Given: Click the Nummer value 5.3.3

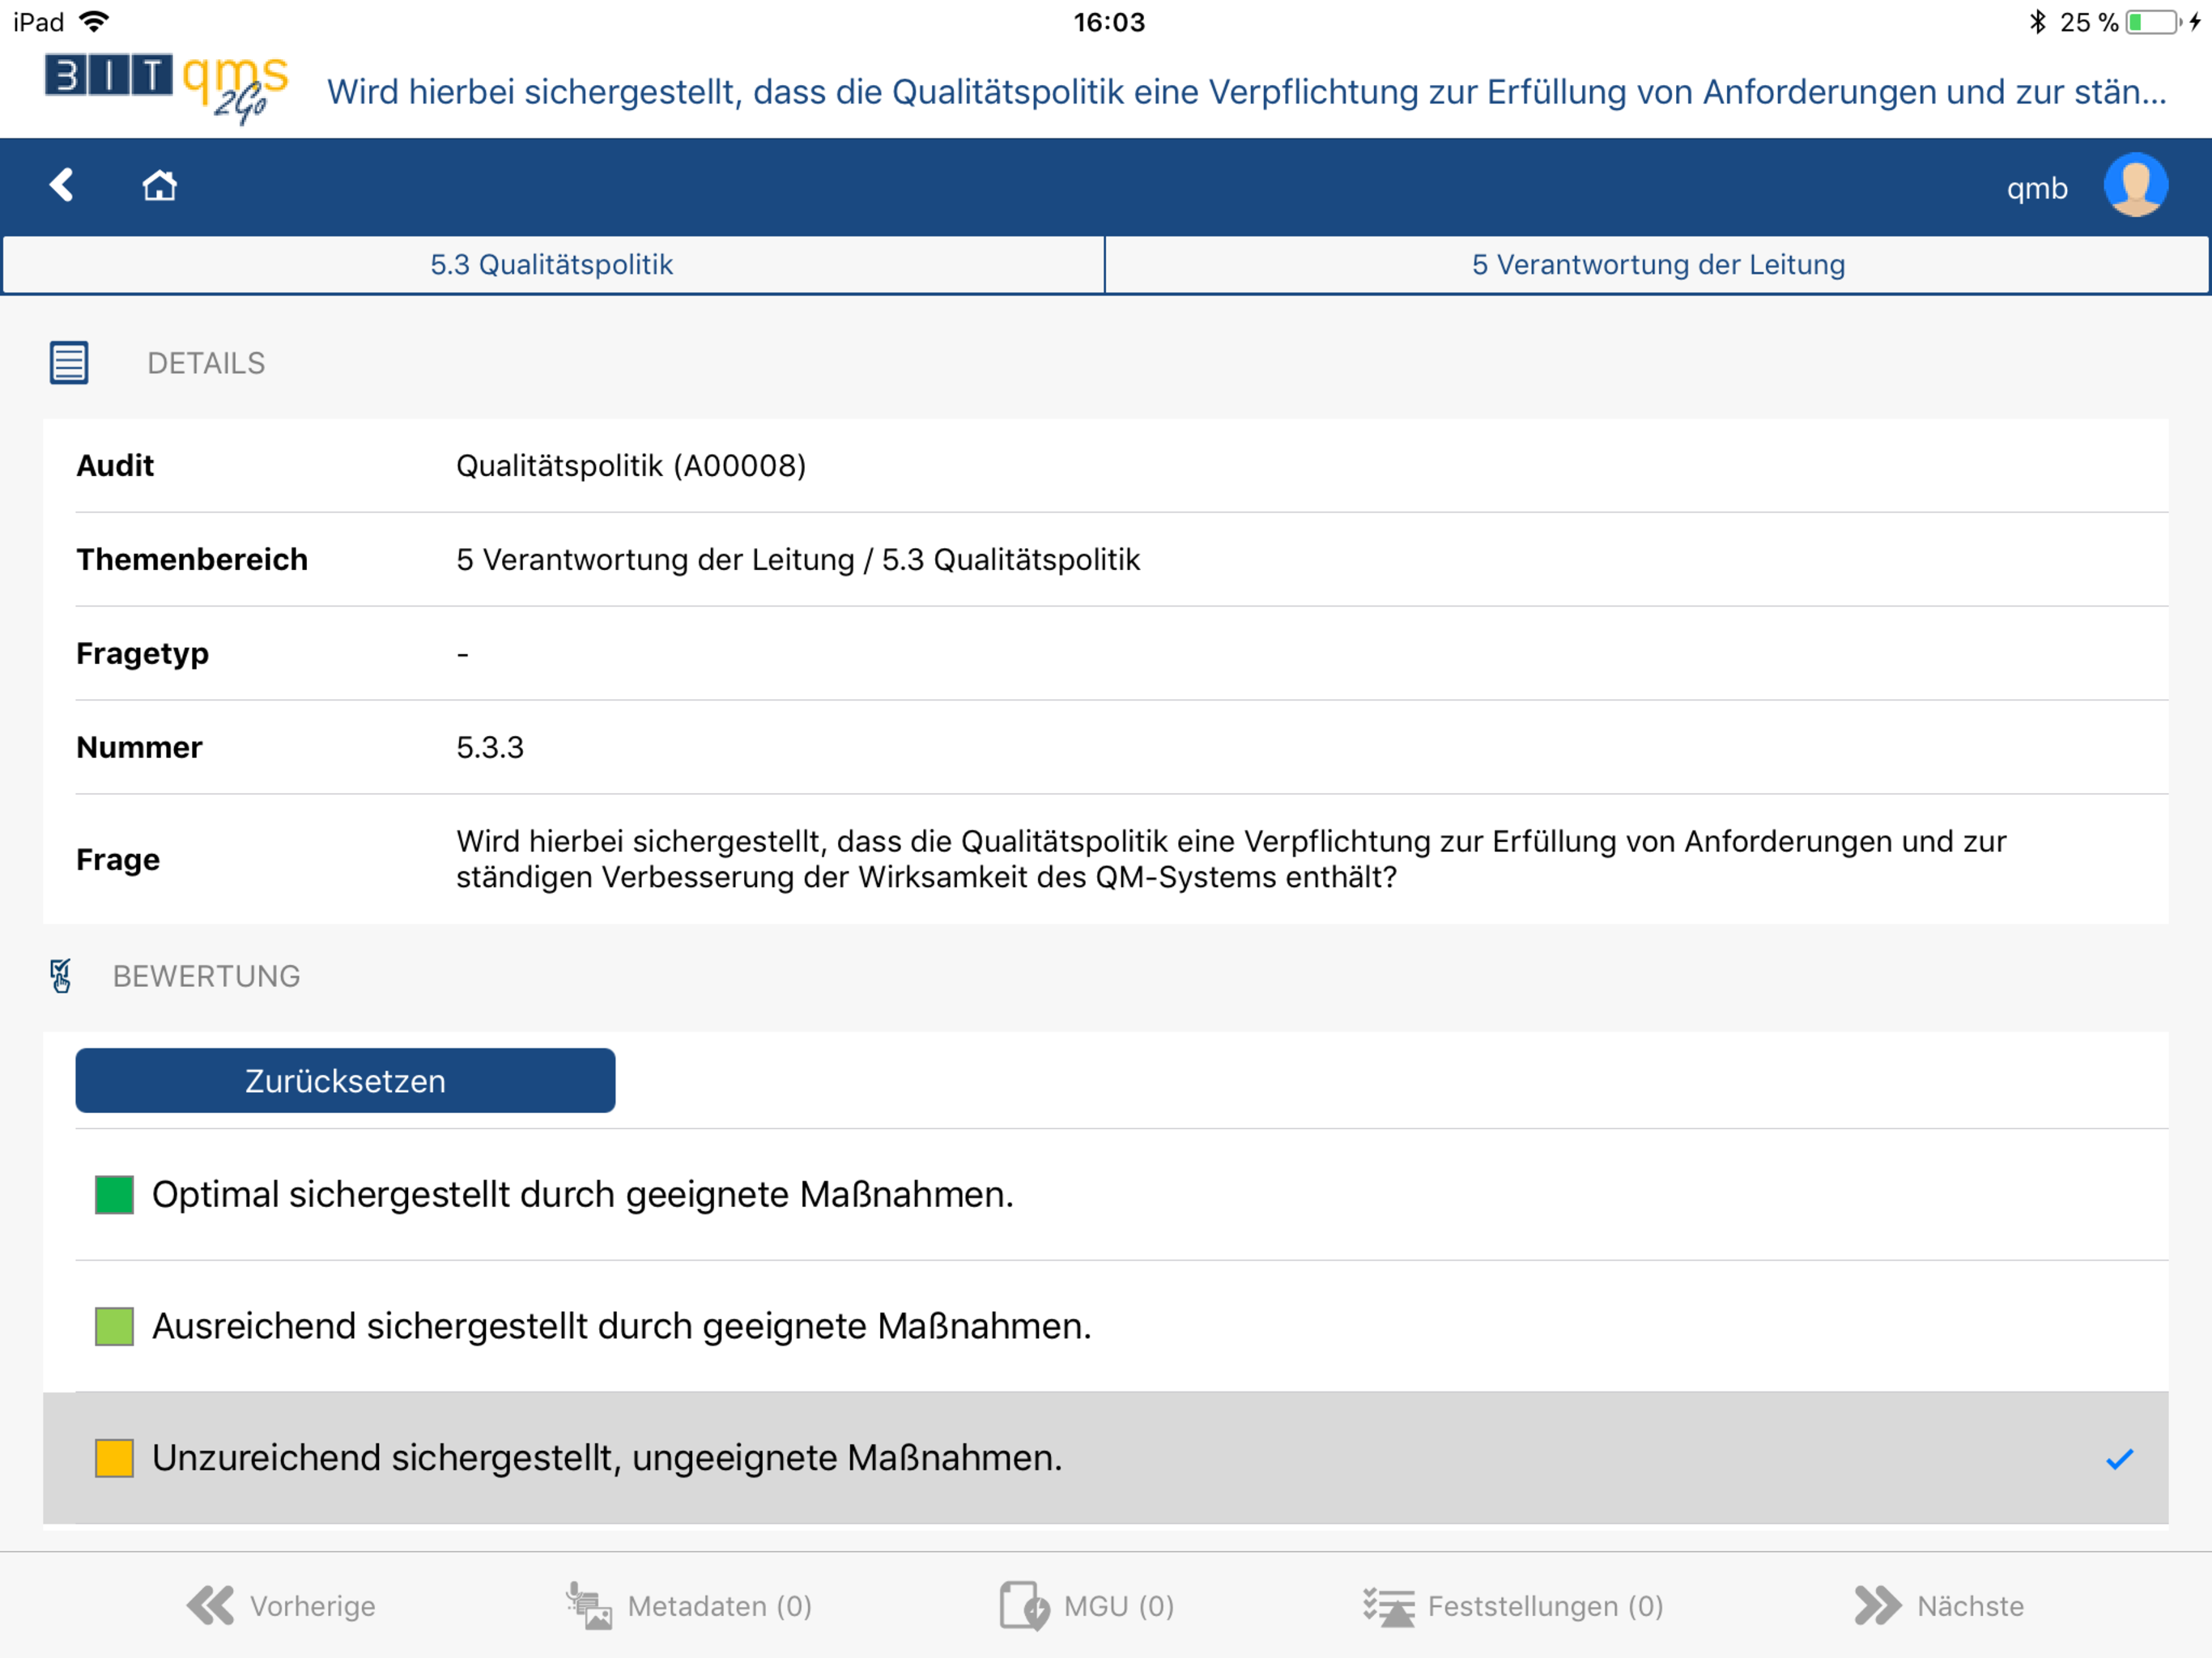Looking at the screenshot, I should click(490, 748).
